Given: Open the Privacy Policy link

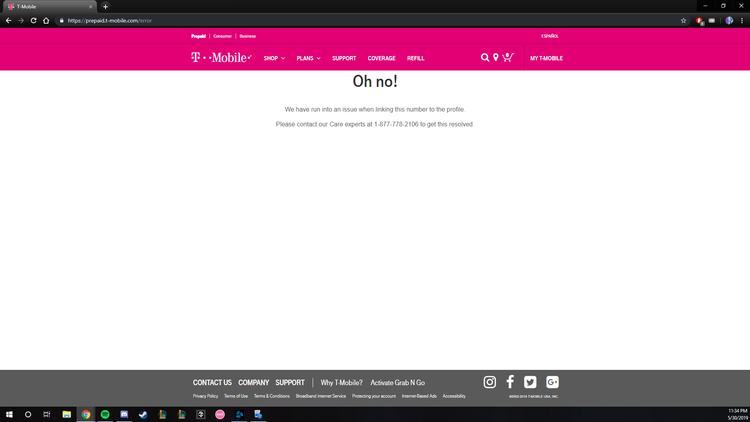Looking at the screenshot, I should click(x=205, y=396).
